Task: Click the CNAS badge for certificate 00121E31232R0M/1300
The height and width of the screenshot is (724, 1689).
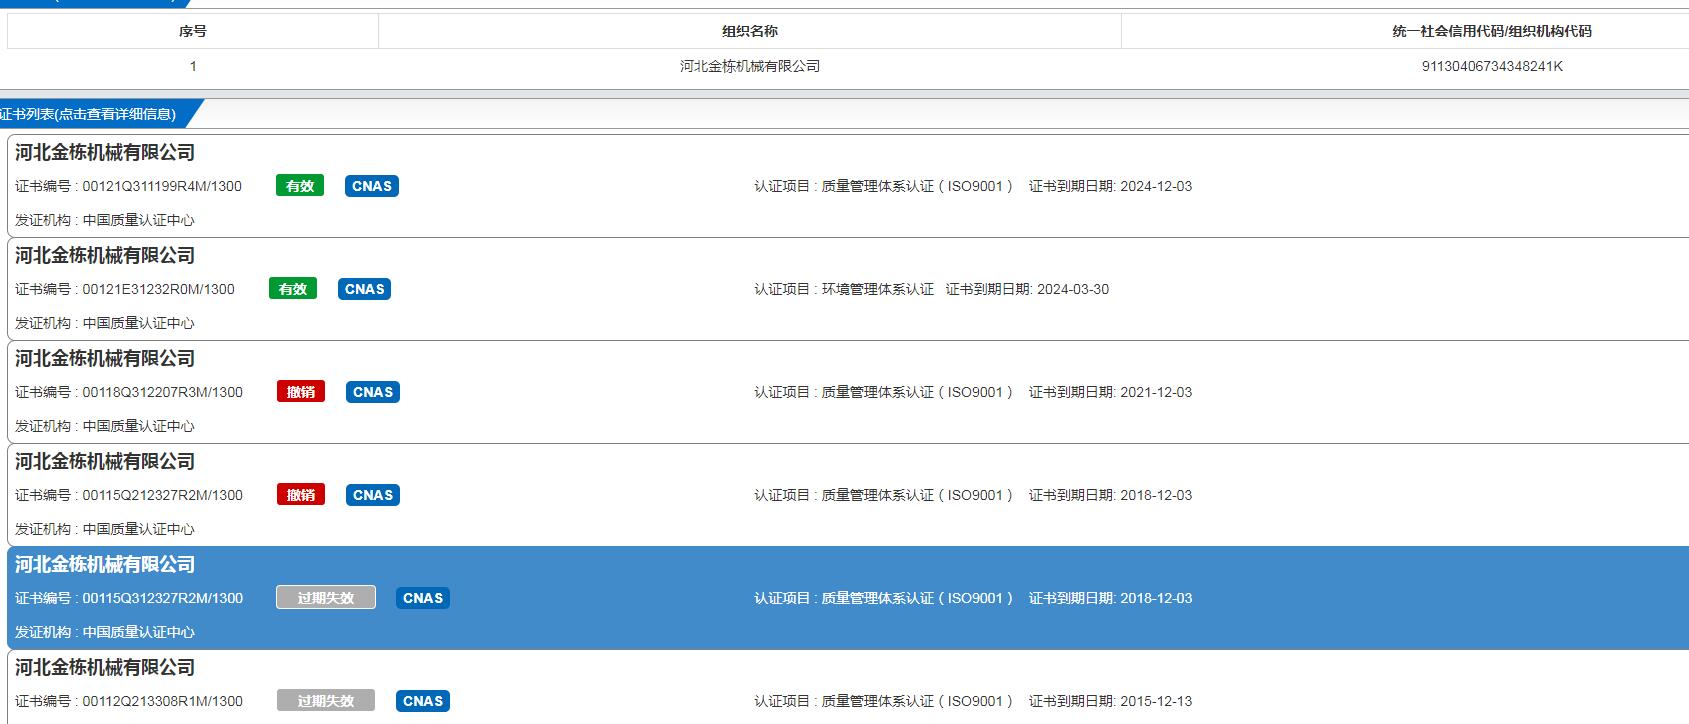Action: tap(365, 289)
